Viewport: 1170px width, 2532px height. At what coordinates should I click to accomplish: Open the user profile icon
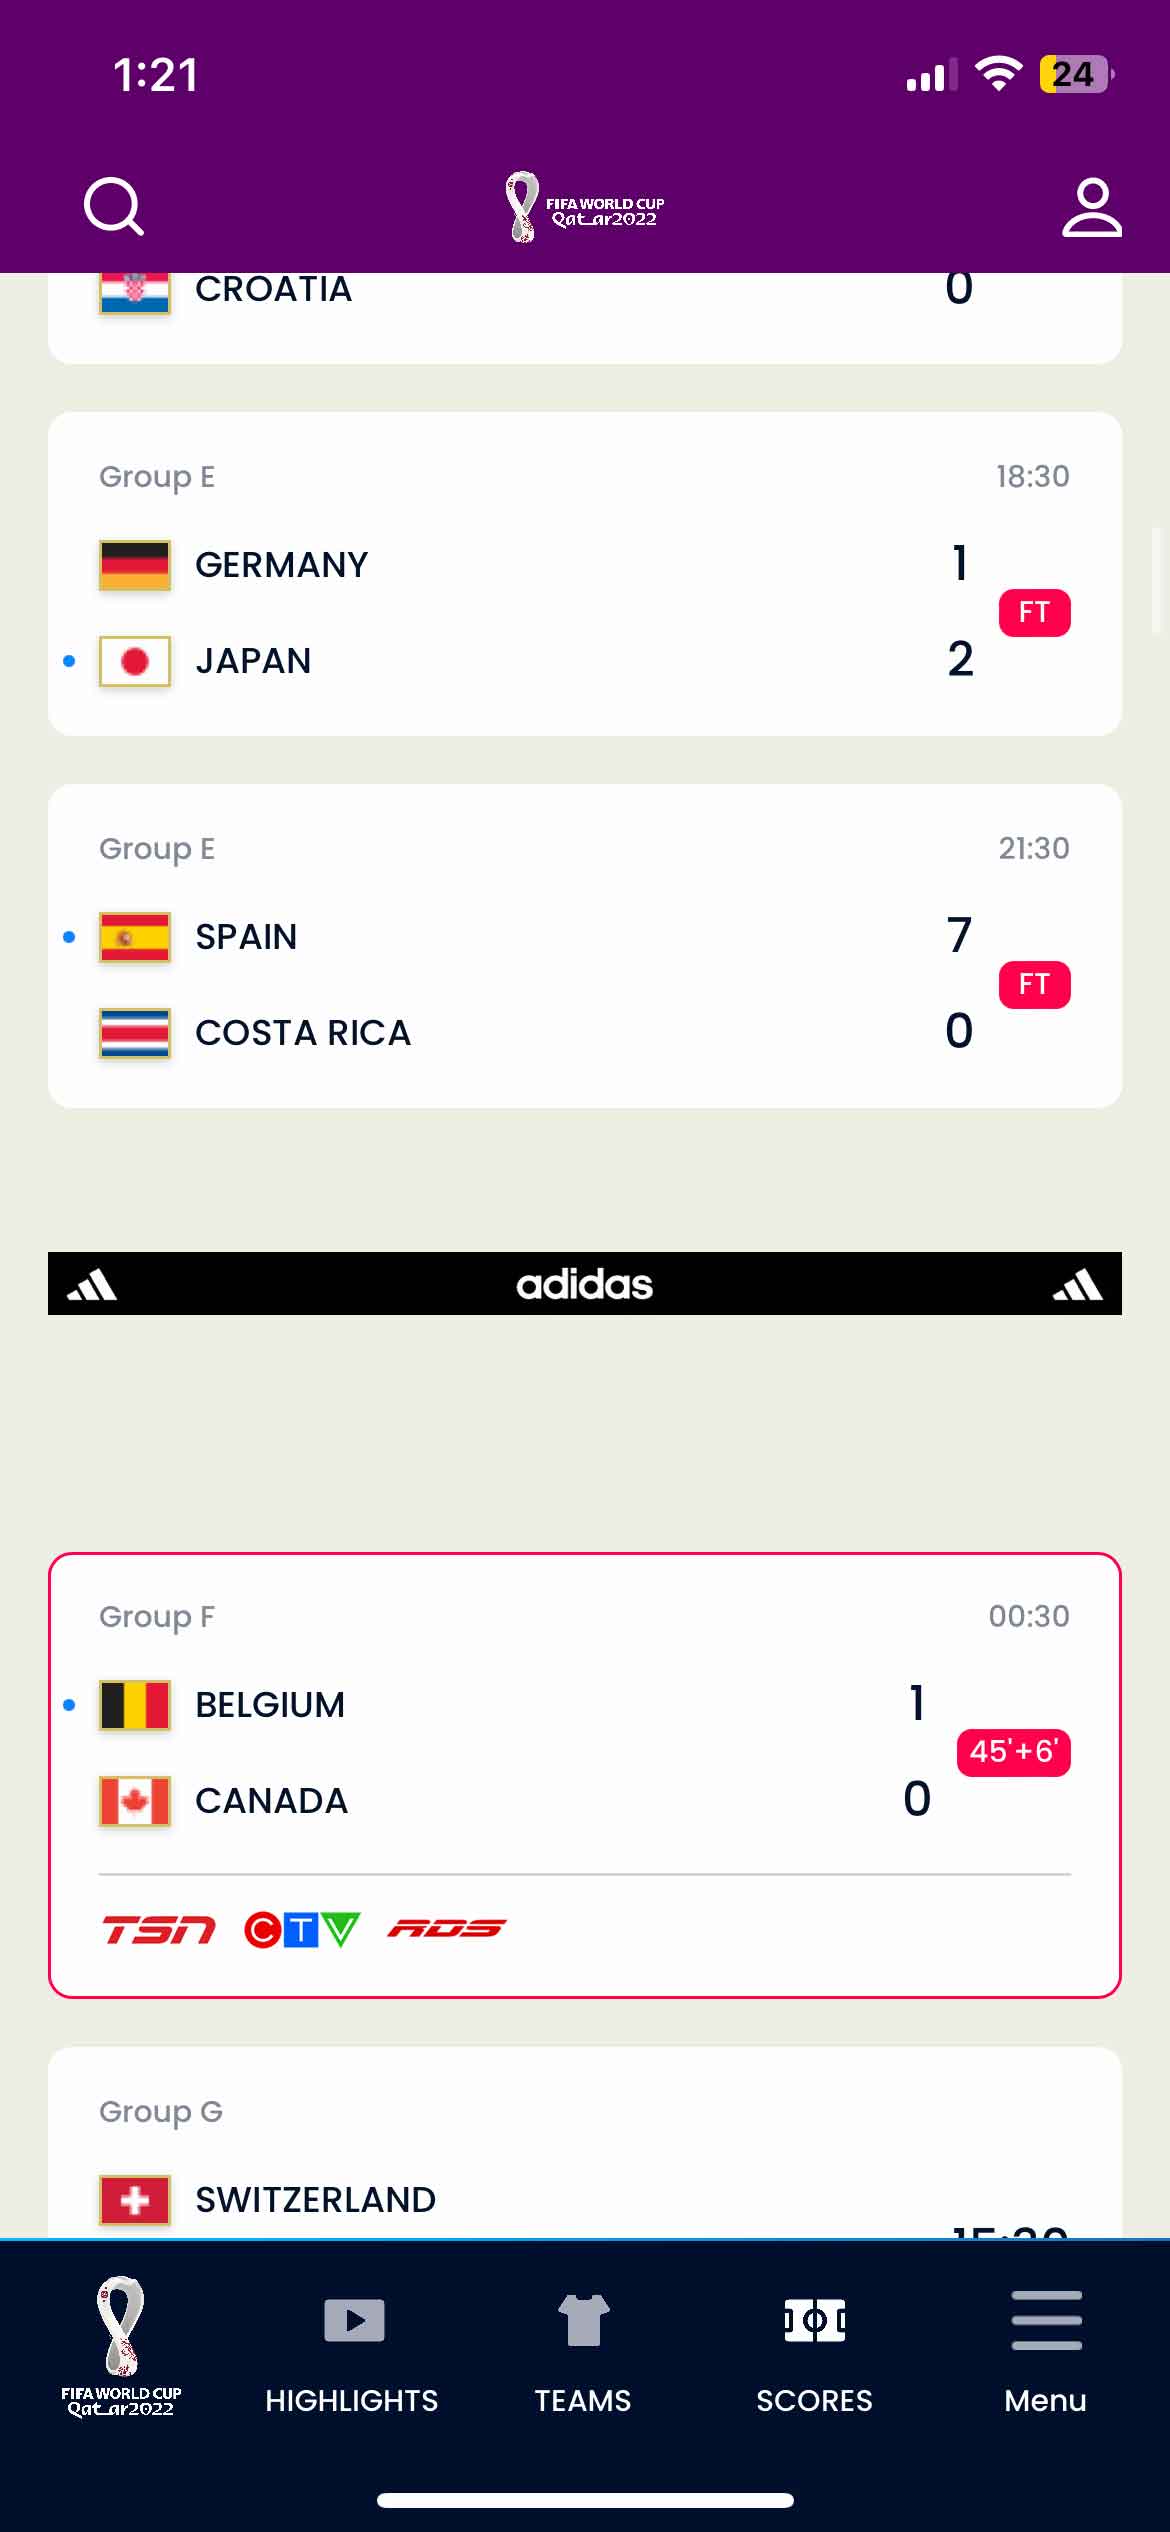(1091, 207)
